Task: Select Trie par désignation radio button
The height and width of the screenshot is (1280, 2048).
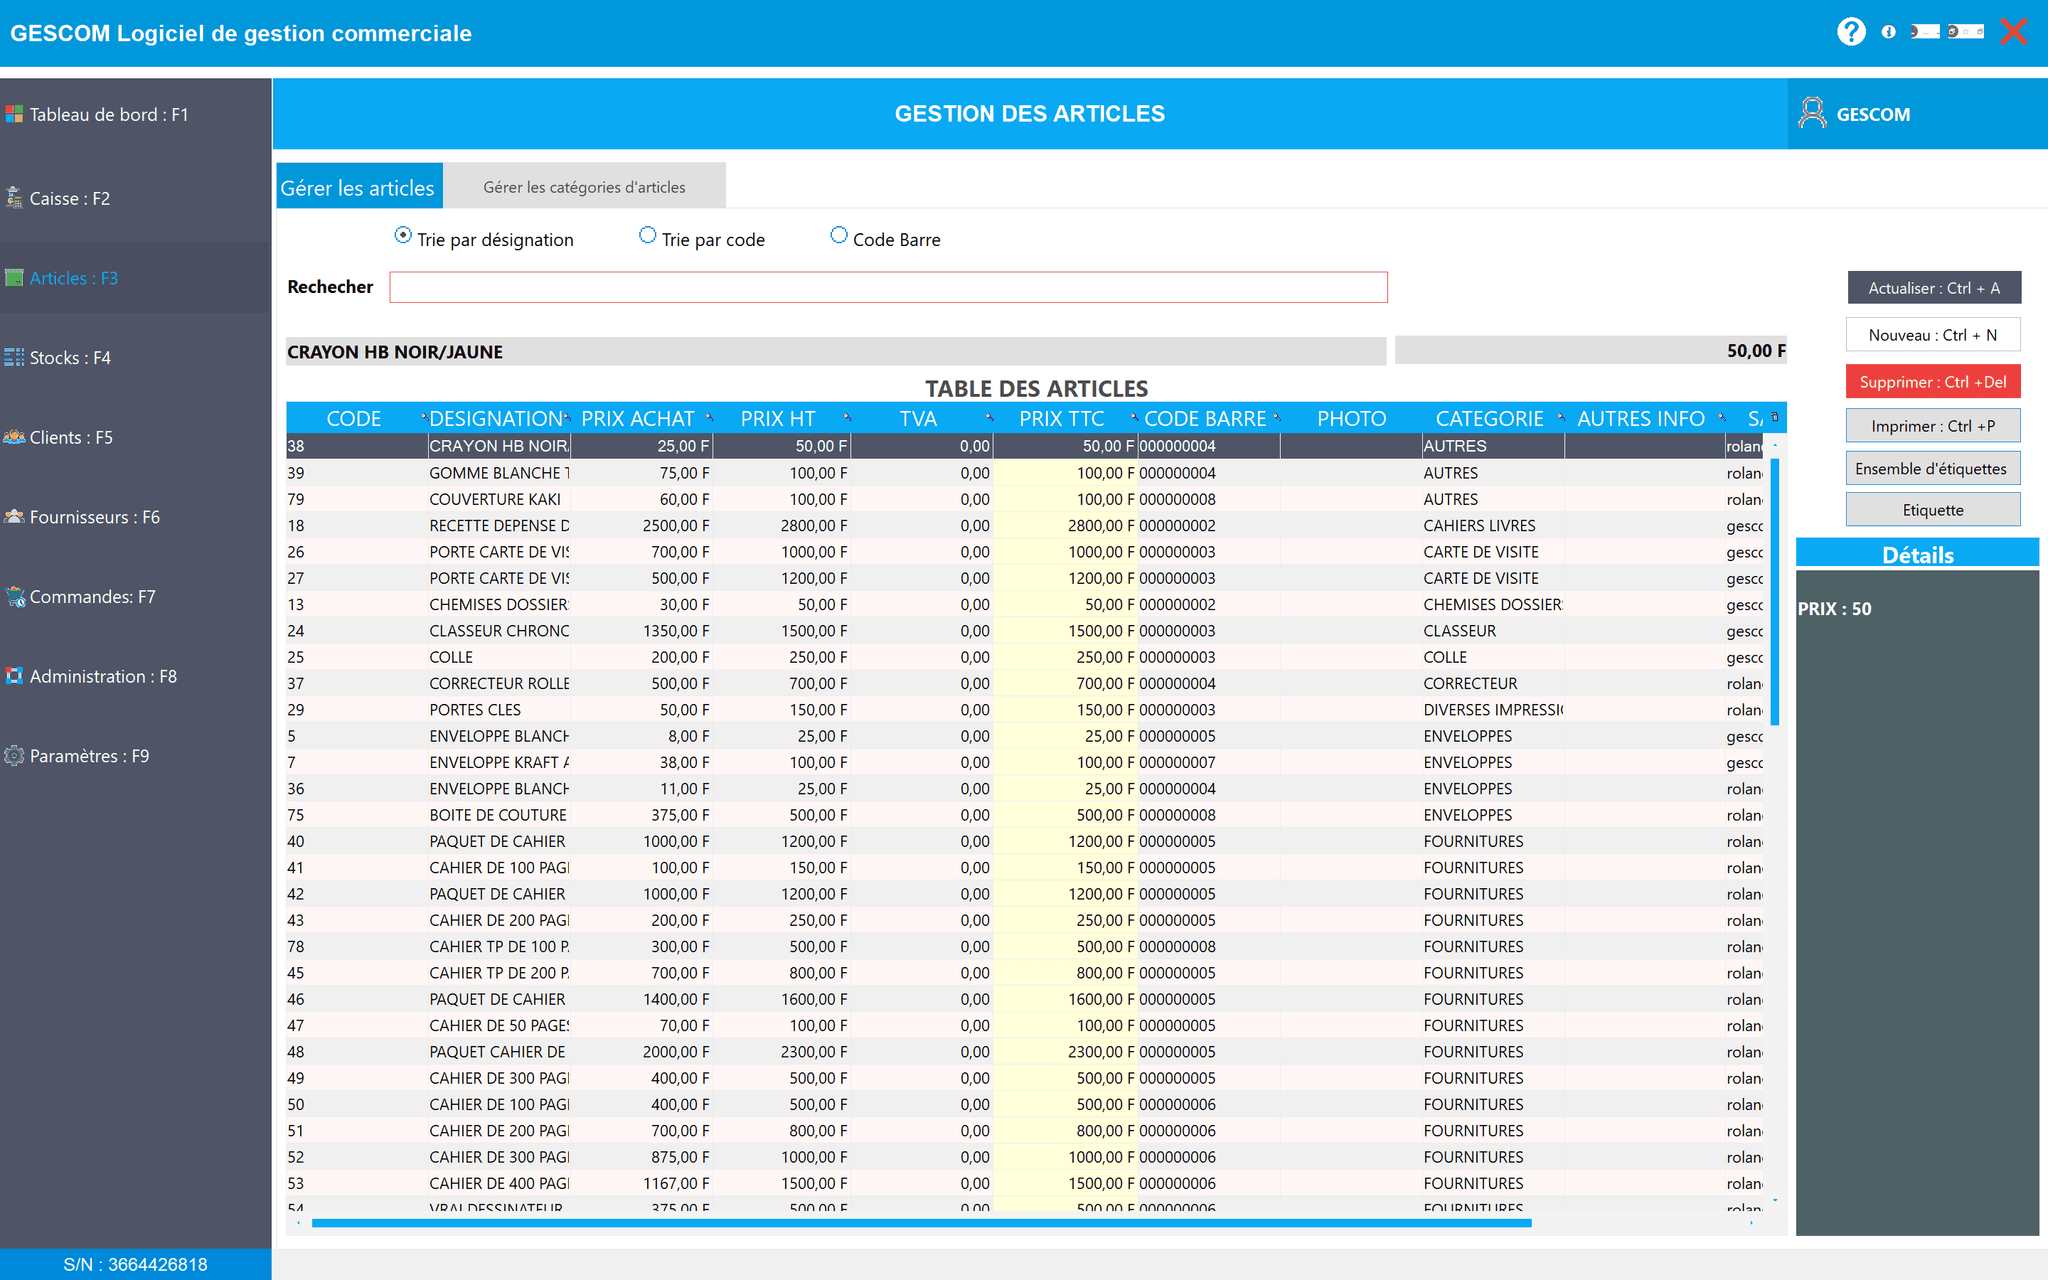Action: (403, 235)
